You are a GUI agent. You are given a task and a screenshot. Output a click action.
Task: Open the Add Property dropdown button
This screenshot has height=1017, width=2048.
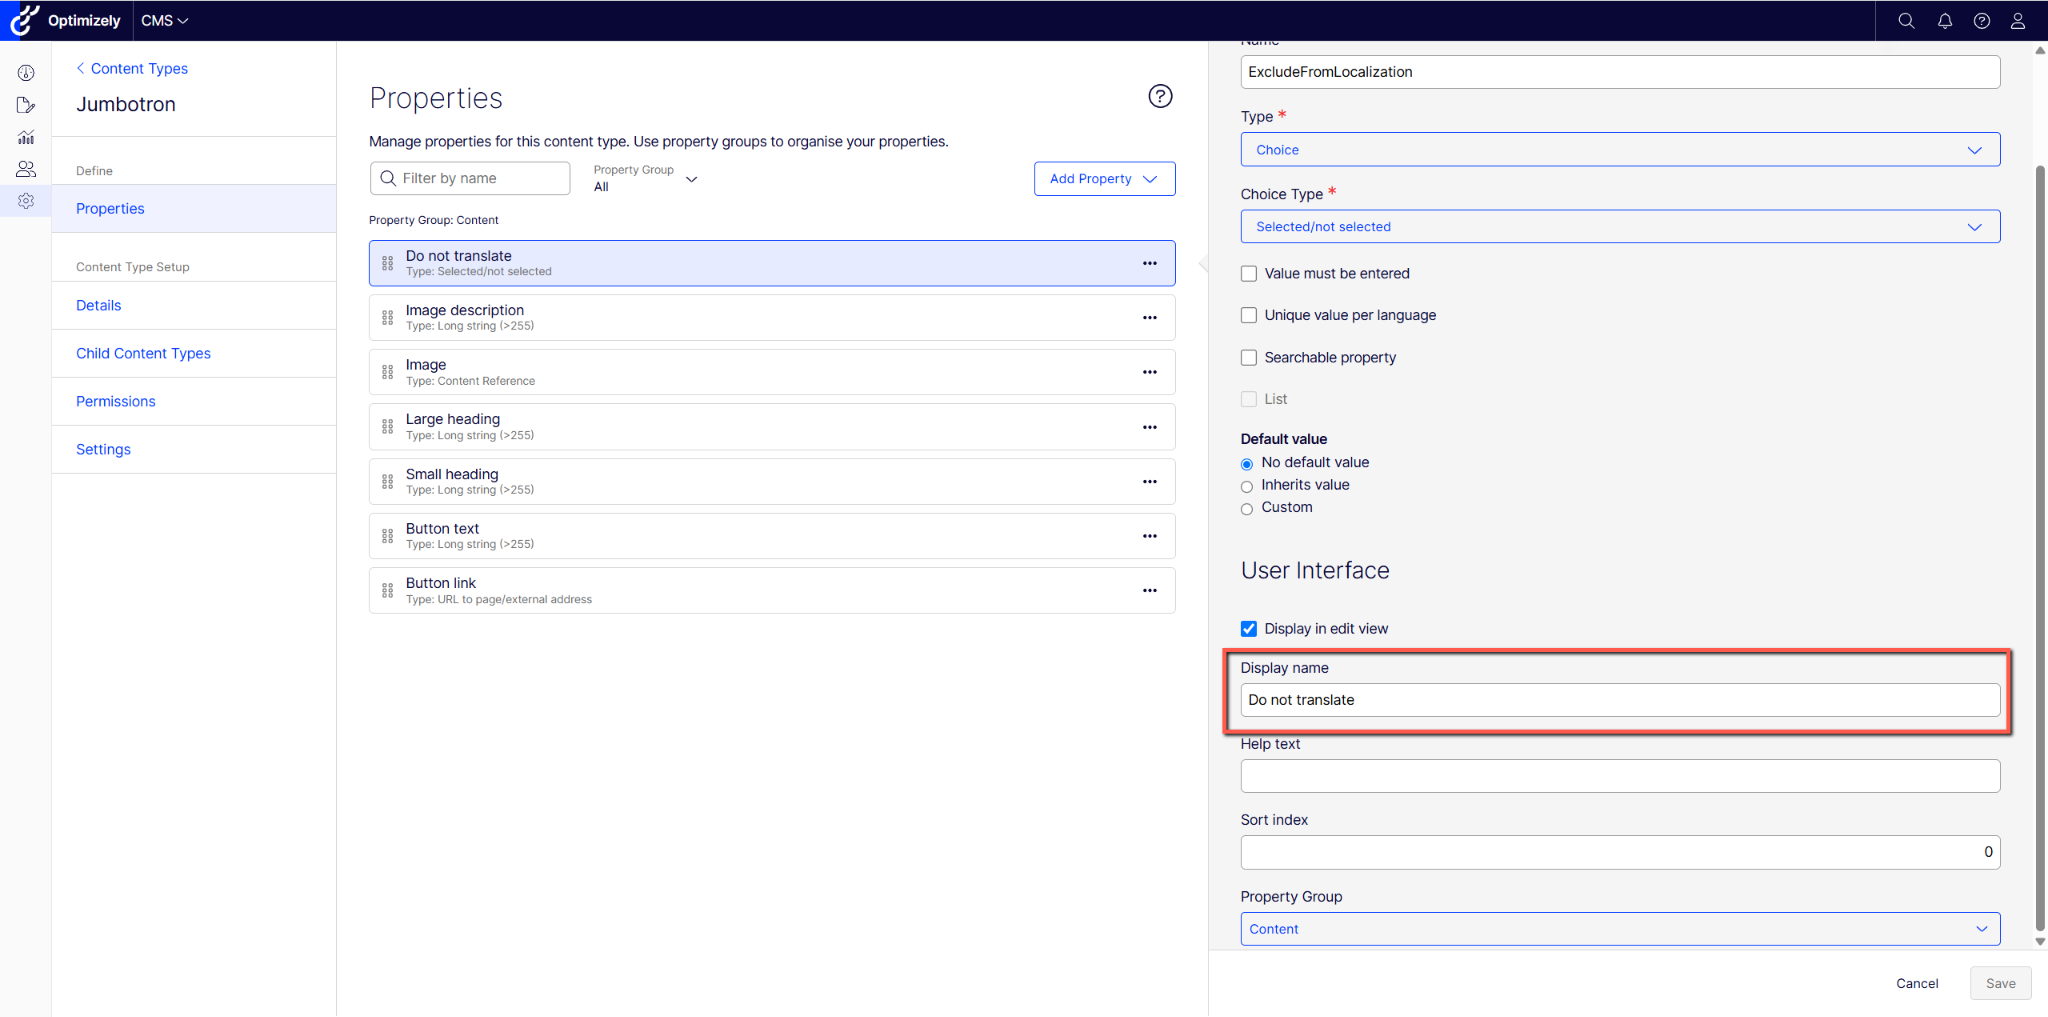[x=1104, y=179]
